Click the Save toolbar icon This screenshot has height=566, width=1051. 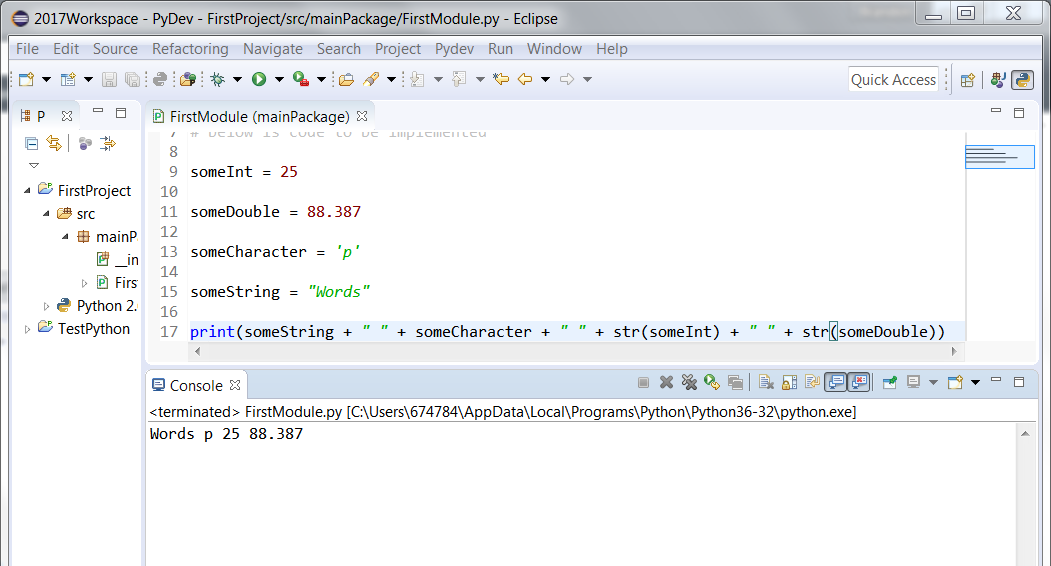(x=109, y=79)
